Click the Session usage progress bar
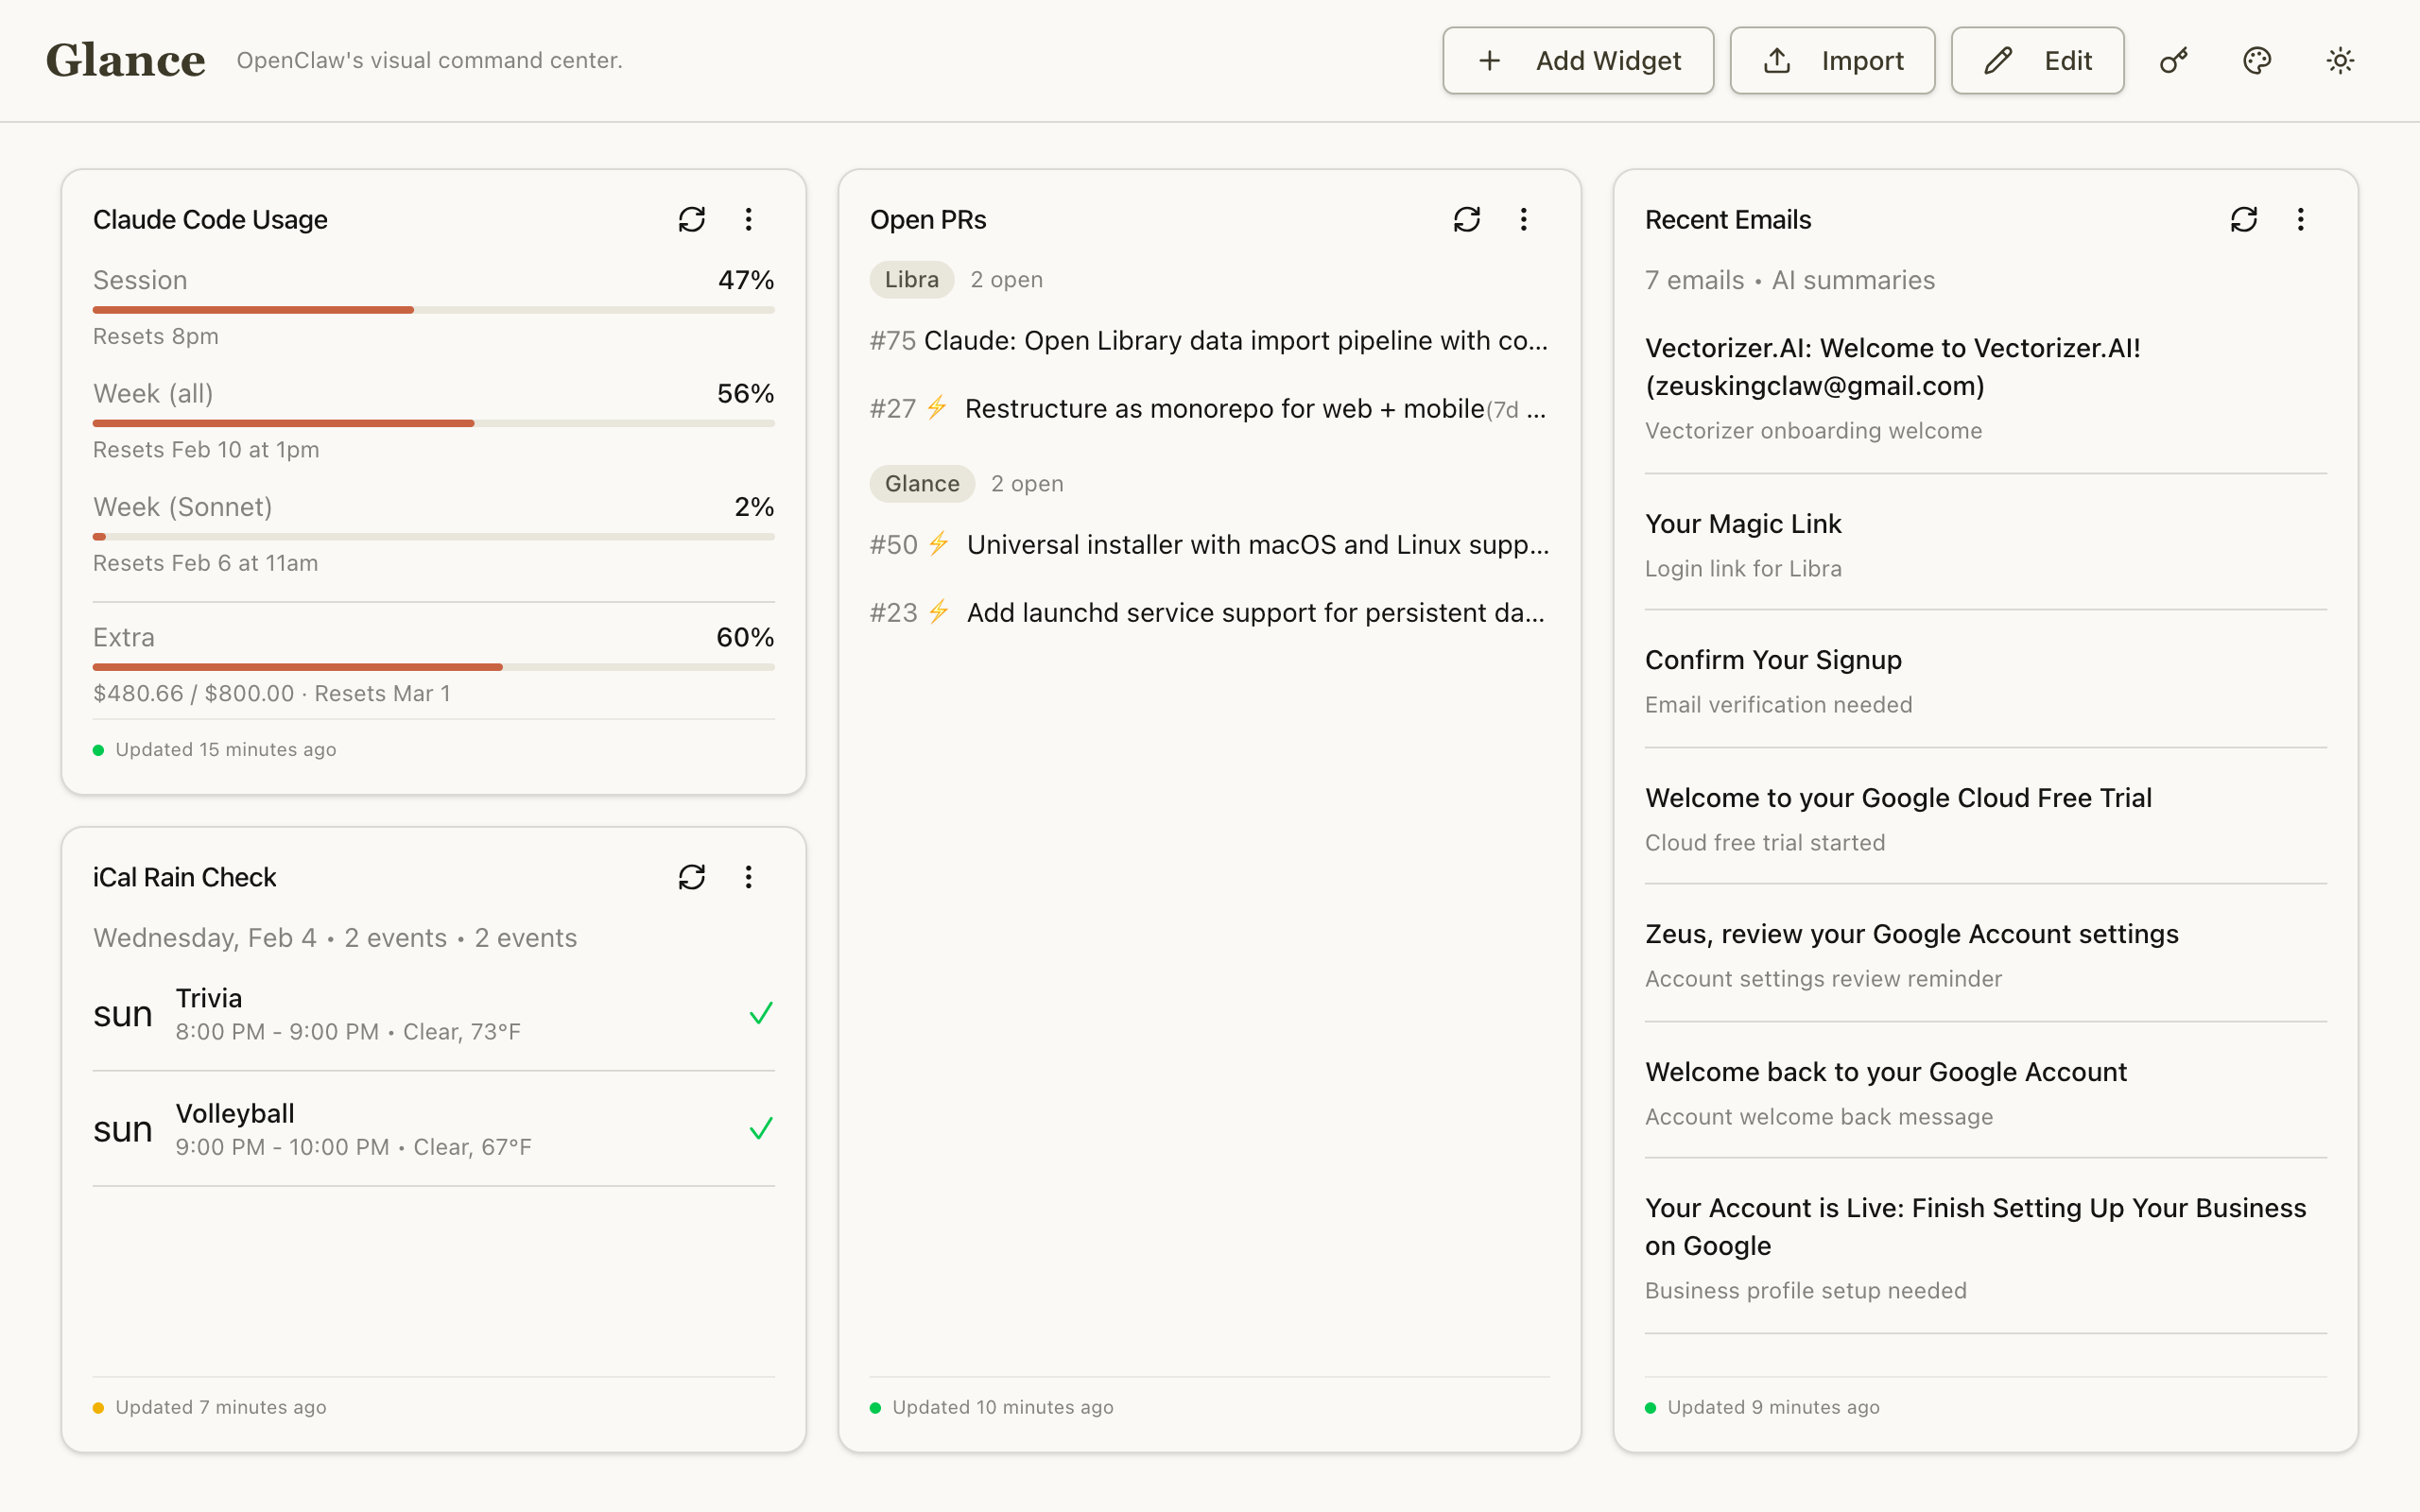This screenshot has height=1512, width=2420. [433, 310]
